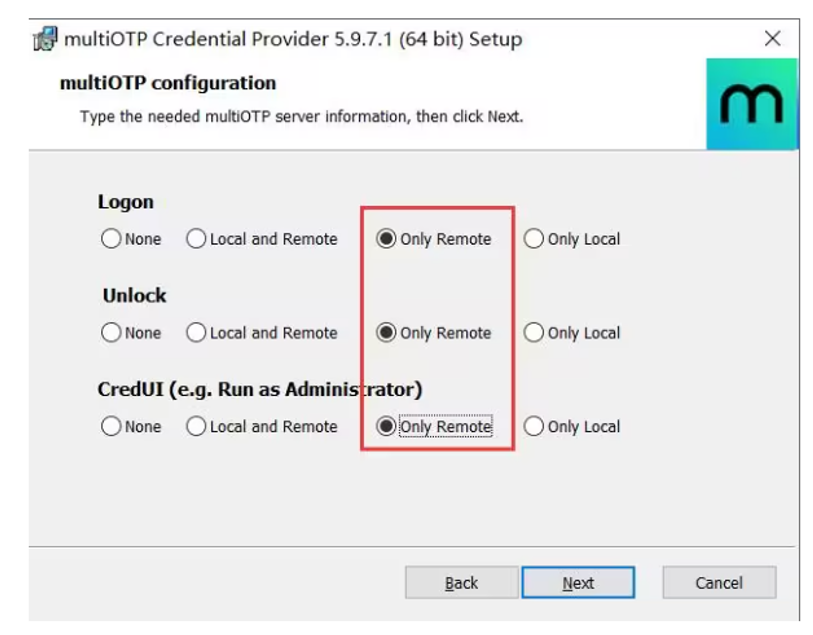Image resolution: width=813 pixels, height=635 pixels.
Task: Choose Local and Remote for CredUI
Action: (196, 426)
